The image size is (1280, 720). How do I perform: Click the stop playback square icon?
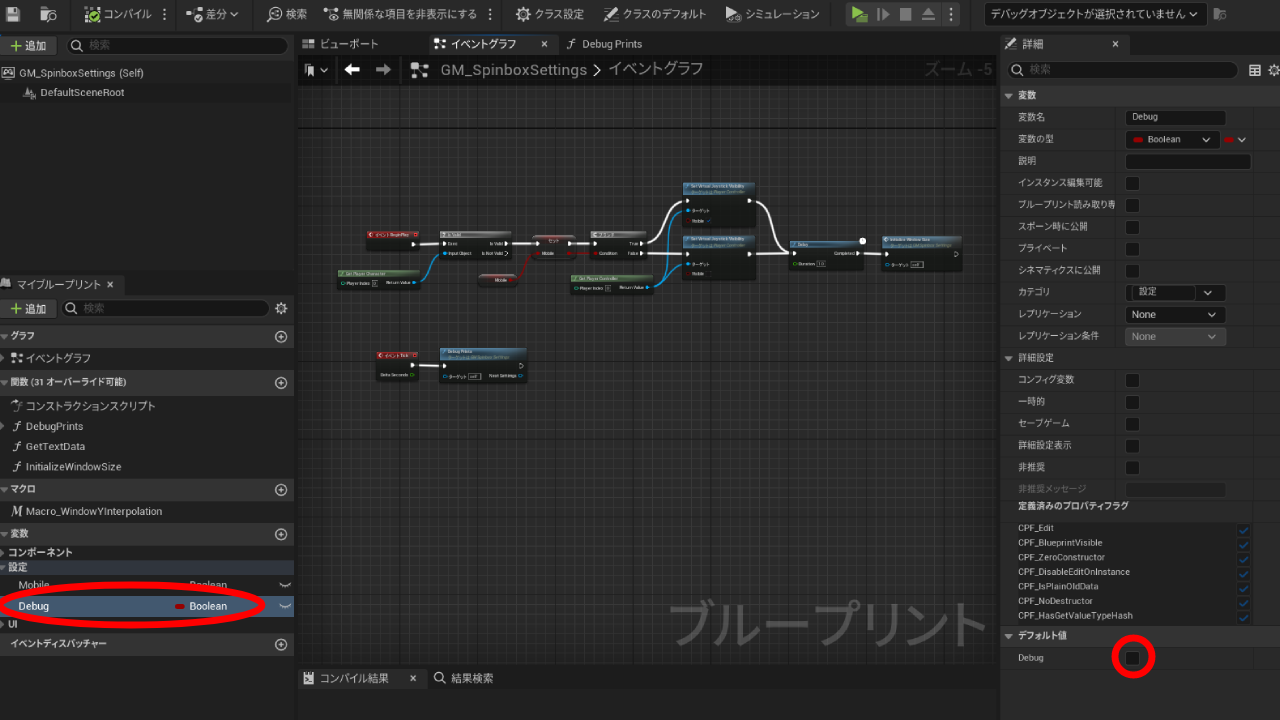click(906, 14)
